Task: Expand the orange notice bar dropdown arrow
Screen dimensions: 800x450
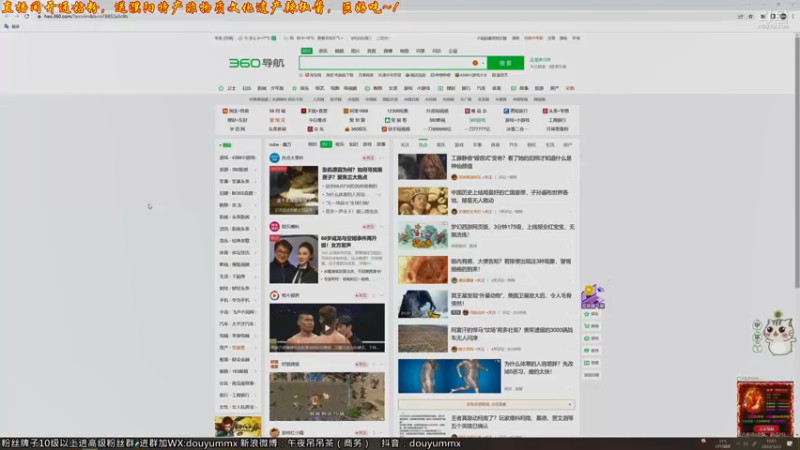Action: 570,405
